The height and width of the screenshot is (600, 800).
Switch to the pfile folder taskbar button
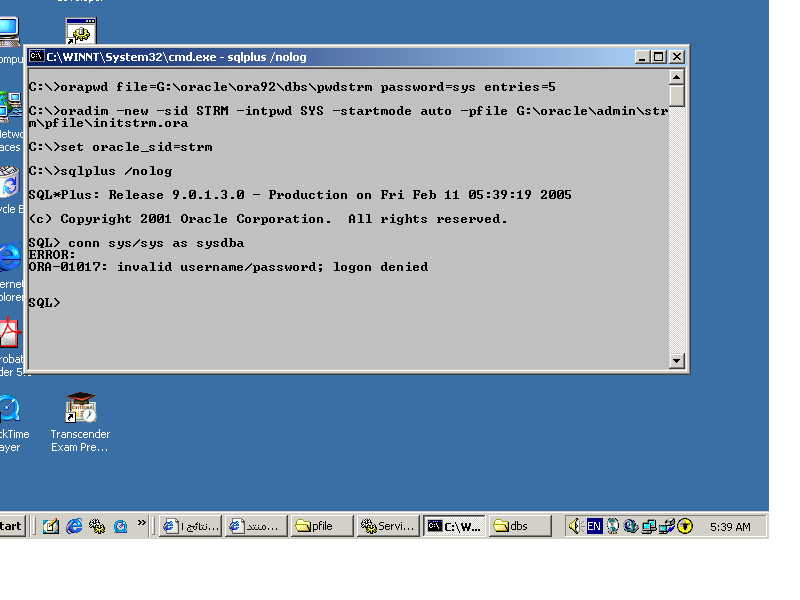(x=322, y=526)
